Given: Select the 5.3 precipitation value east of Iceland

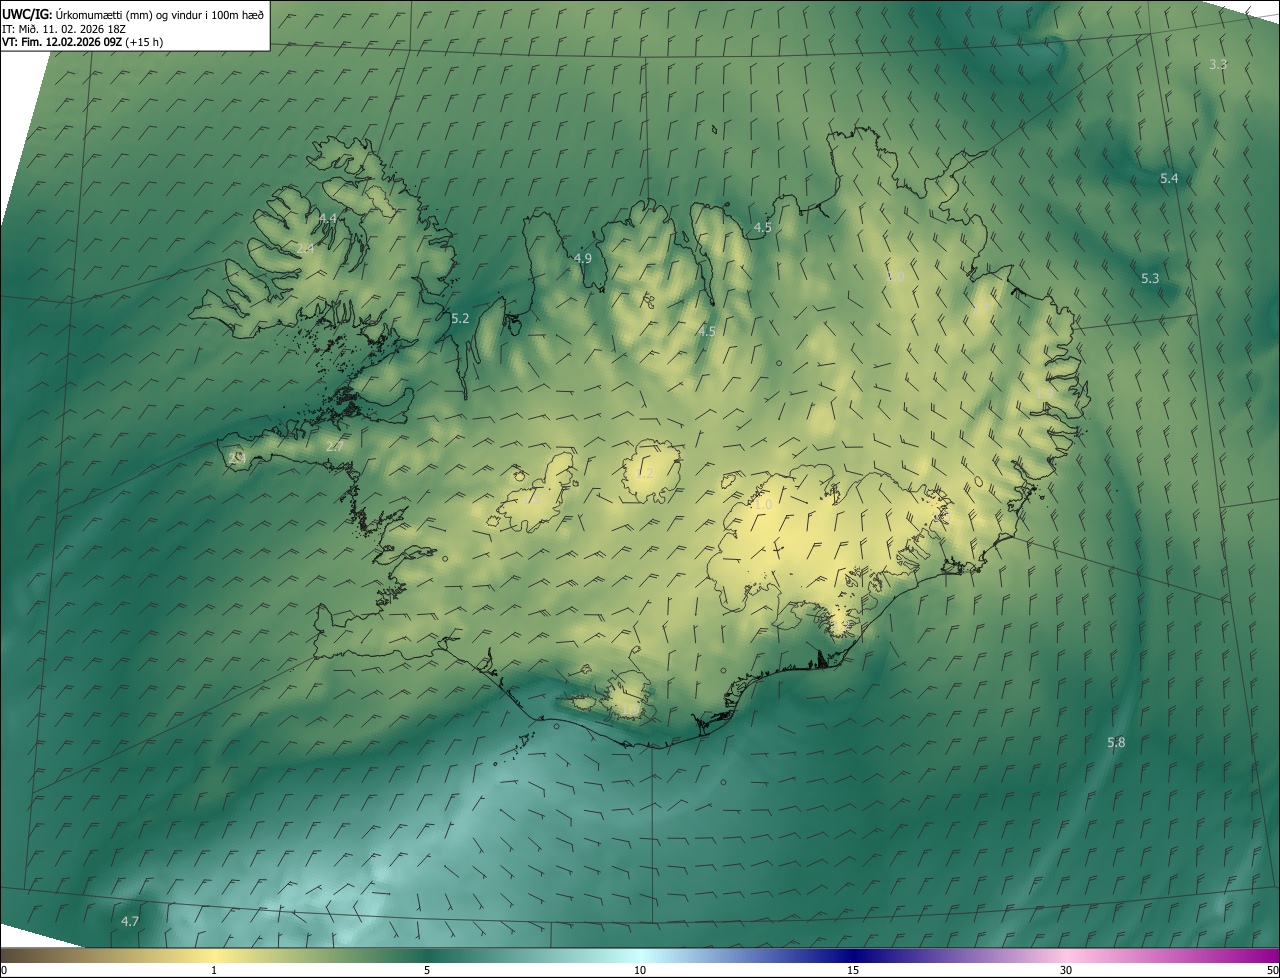Looking at the screenshot, I should [x=1150, y=279].
